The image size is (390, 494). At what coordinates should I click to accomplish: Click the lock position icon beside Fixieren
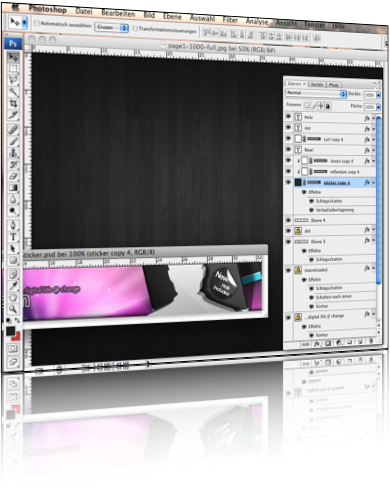click(321, 106)
